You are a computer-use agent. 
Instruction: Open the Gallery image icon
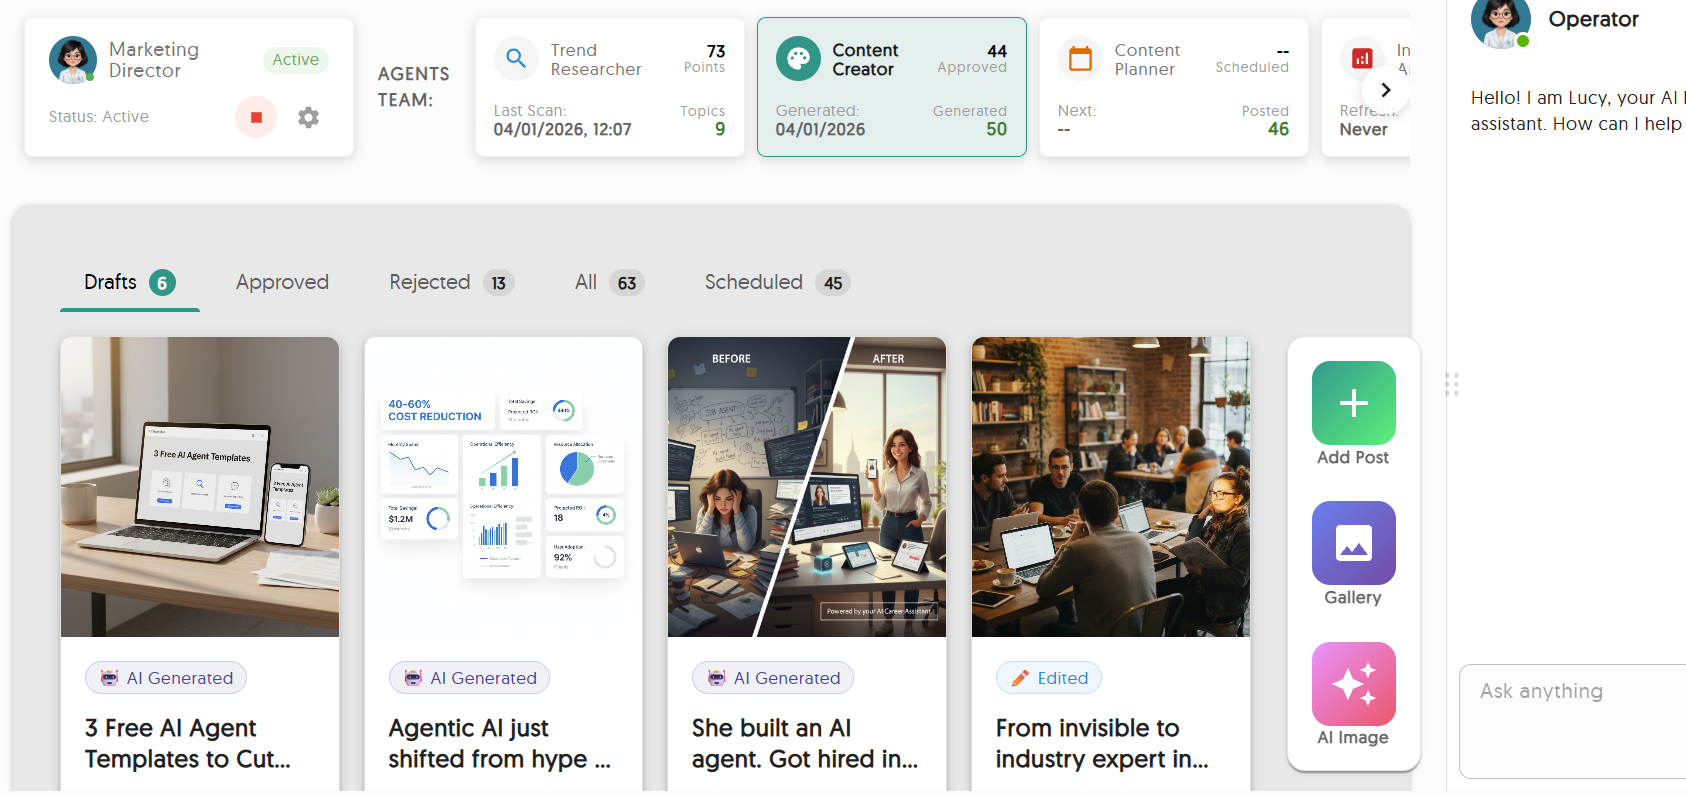(x=1353, y=543)
